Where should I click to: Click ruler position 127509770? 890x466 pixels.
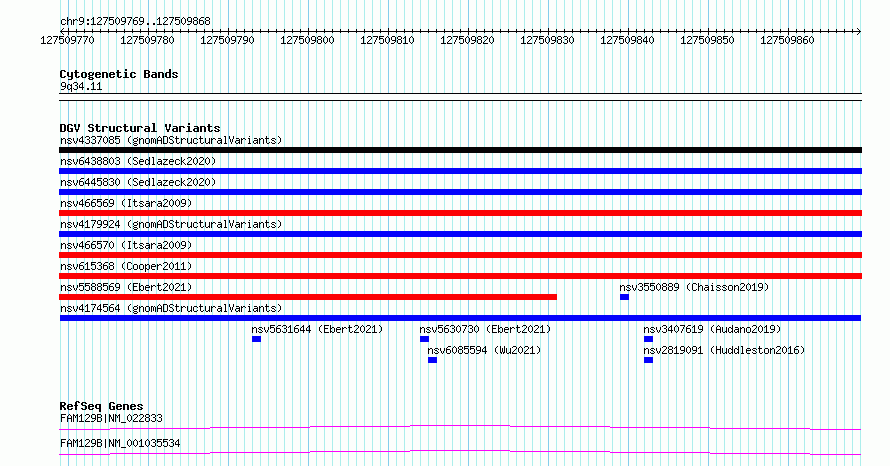[x=68, y=40]
